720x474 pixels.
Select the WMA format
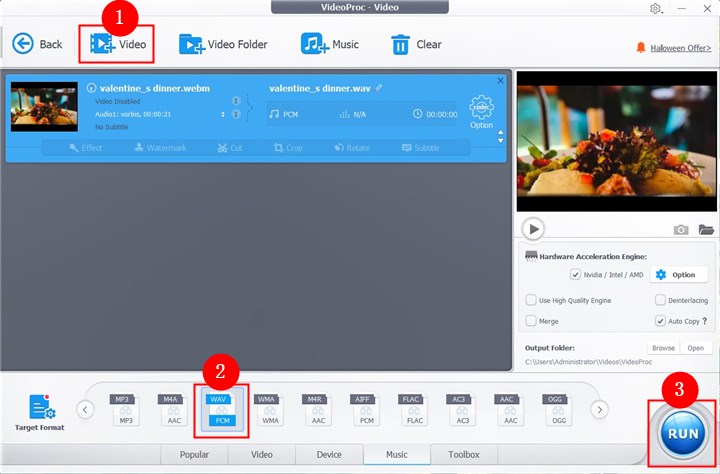[x=269, y=409]
